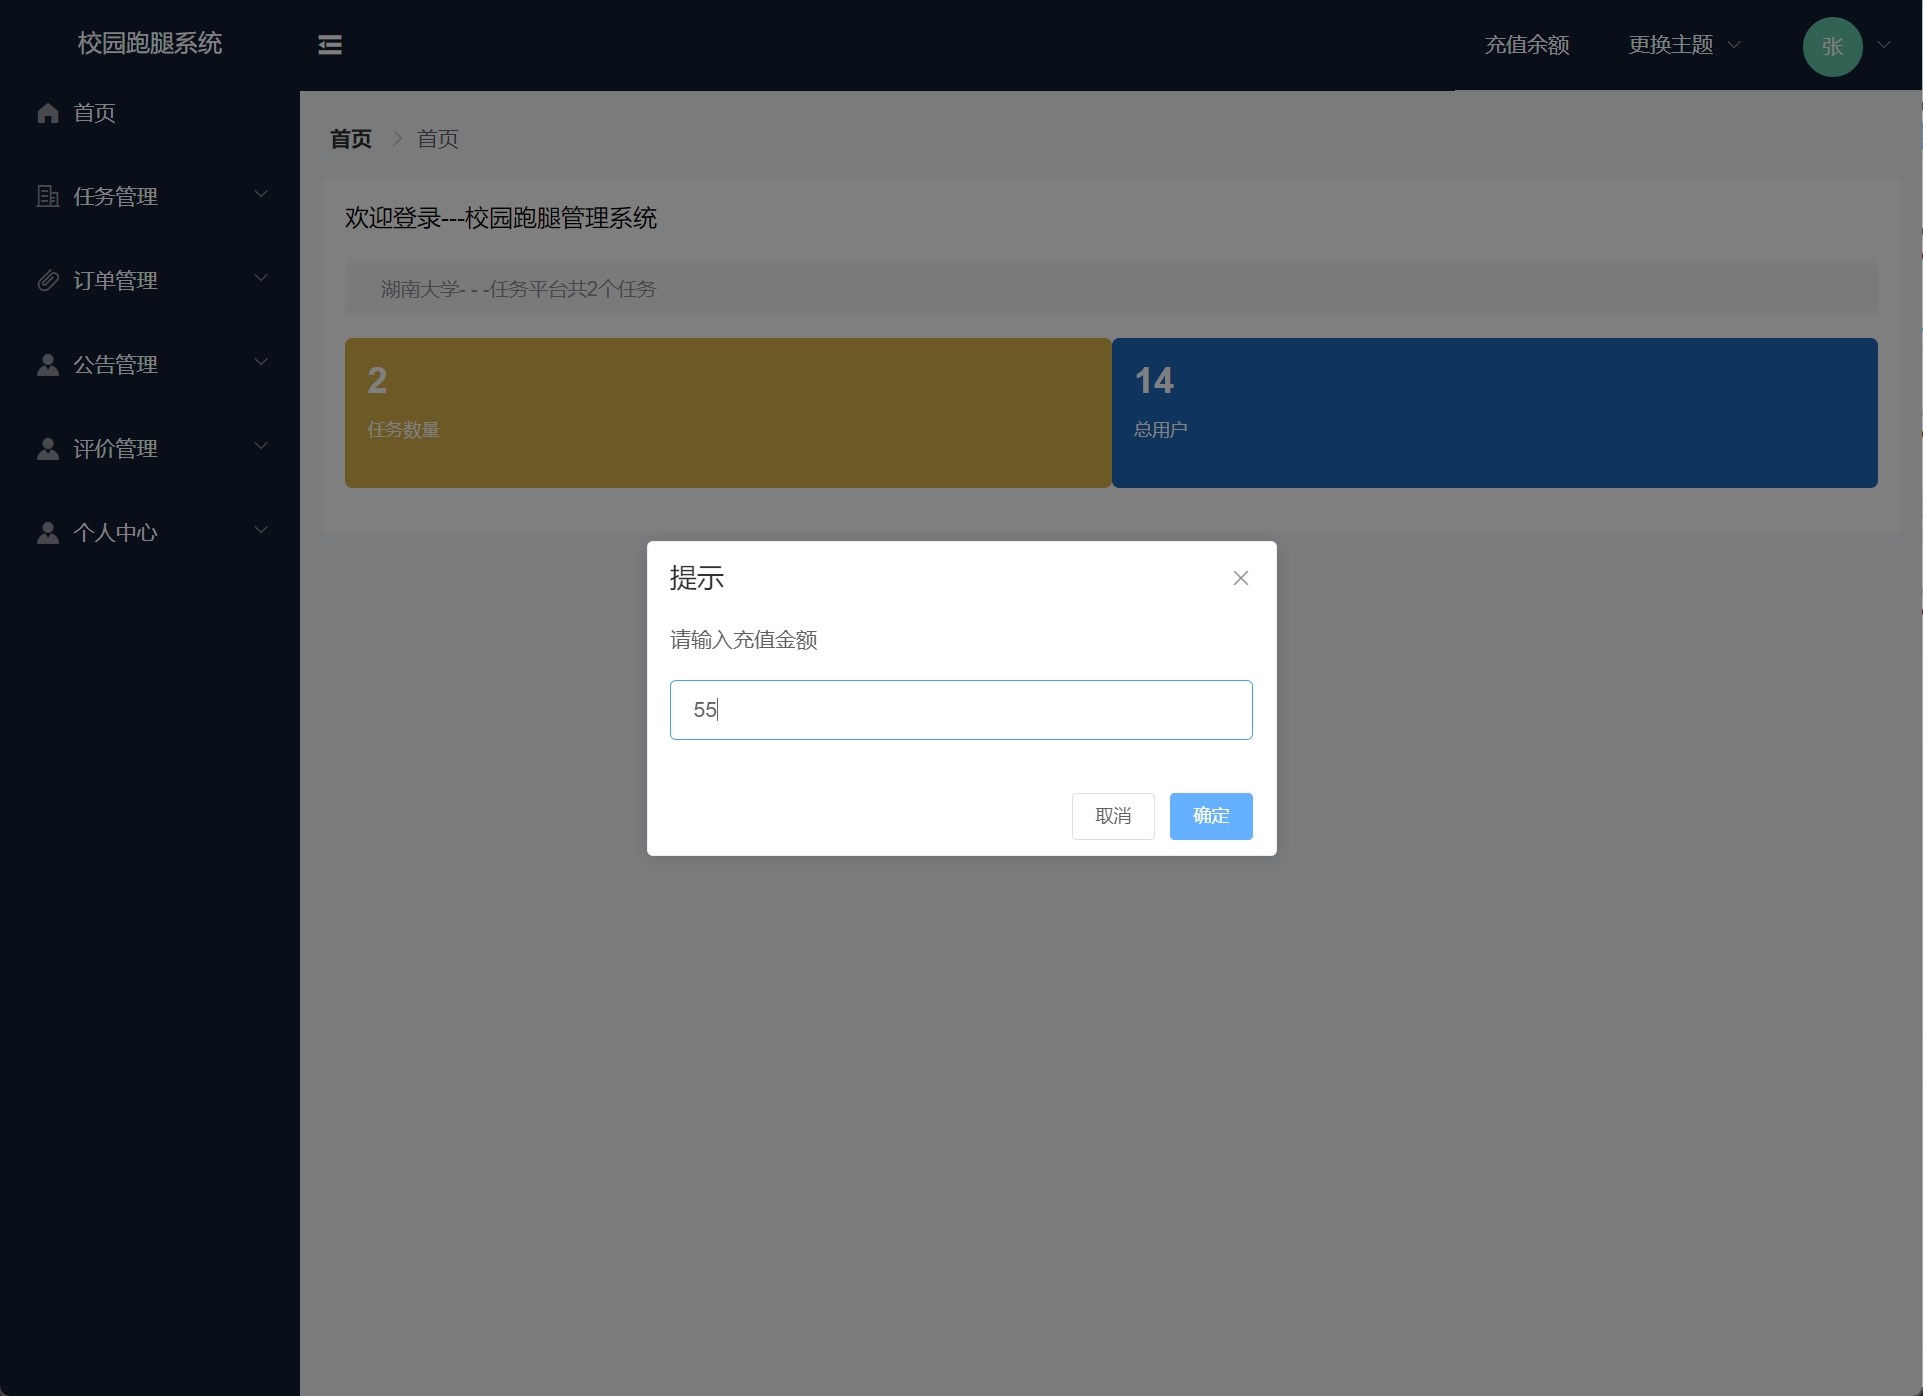Select 首页 in the sidebar menu
Screen dimensions: 1923x1396
click(95, 113)
